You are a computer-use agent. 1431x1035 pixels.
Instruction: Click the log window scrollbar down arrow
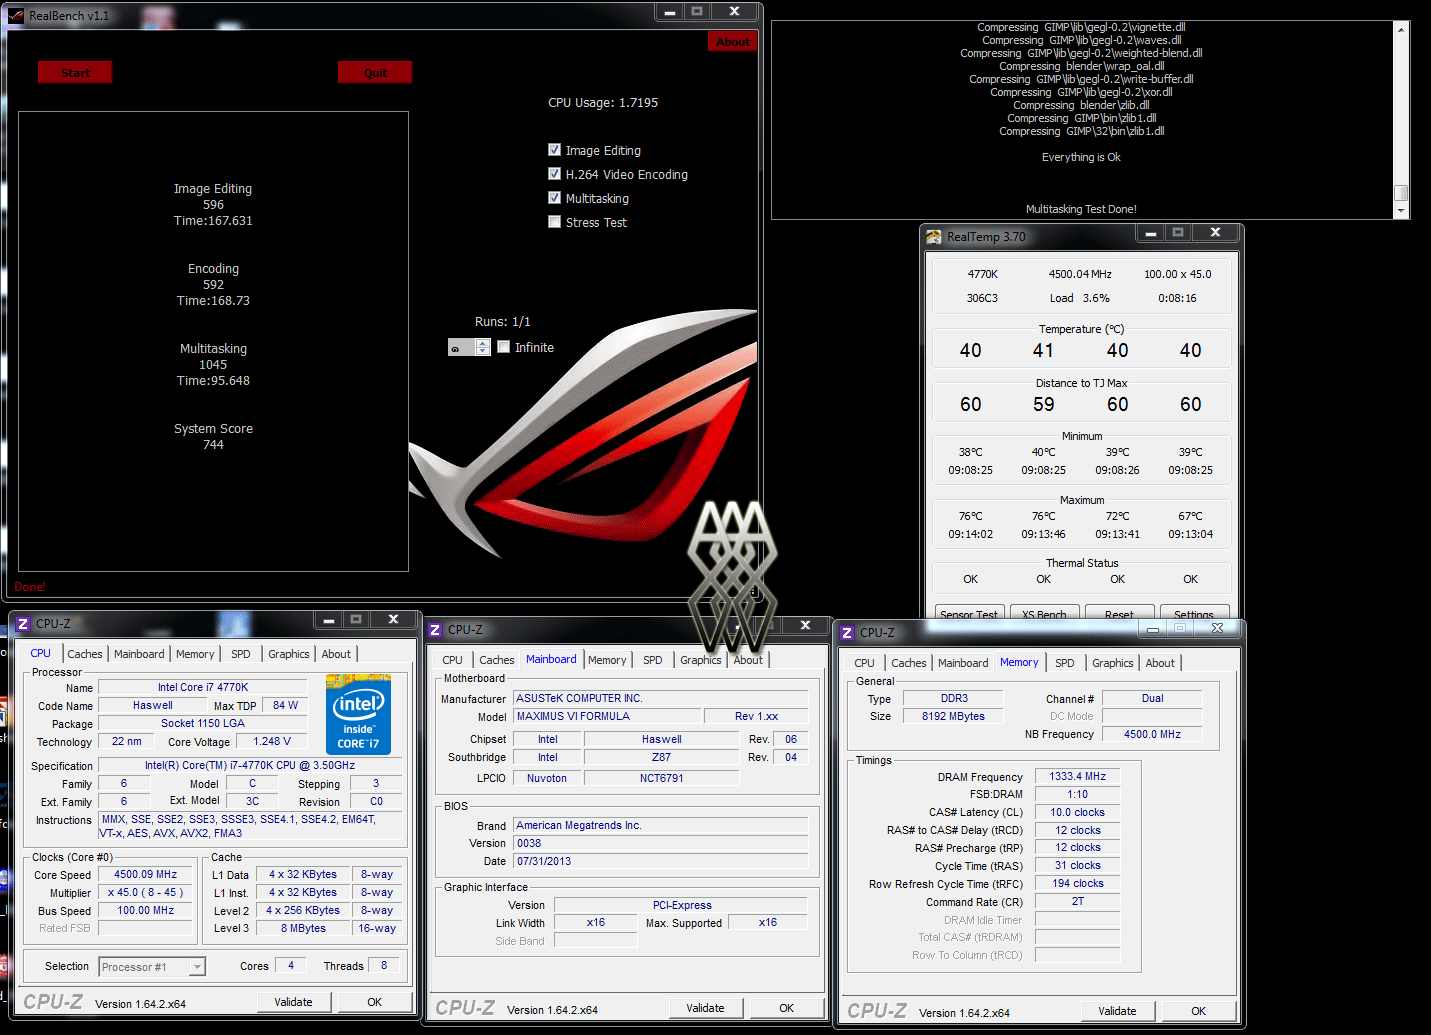click(x=1401, y=211)
